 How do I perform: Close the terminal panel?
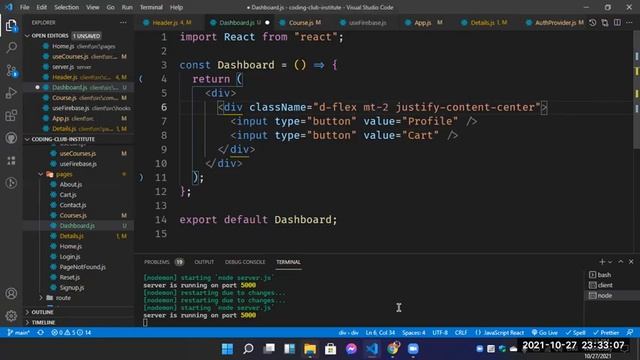tap(631, 262)
